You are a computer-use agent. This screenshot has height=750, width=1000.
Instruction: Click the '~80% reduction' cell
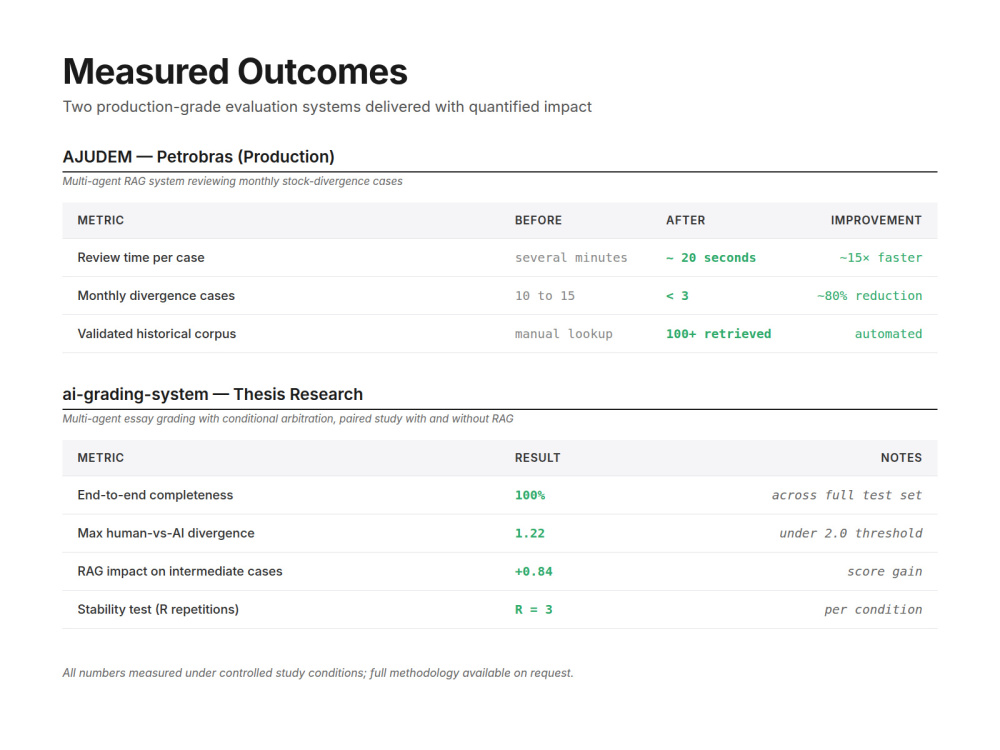point(869,296)
